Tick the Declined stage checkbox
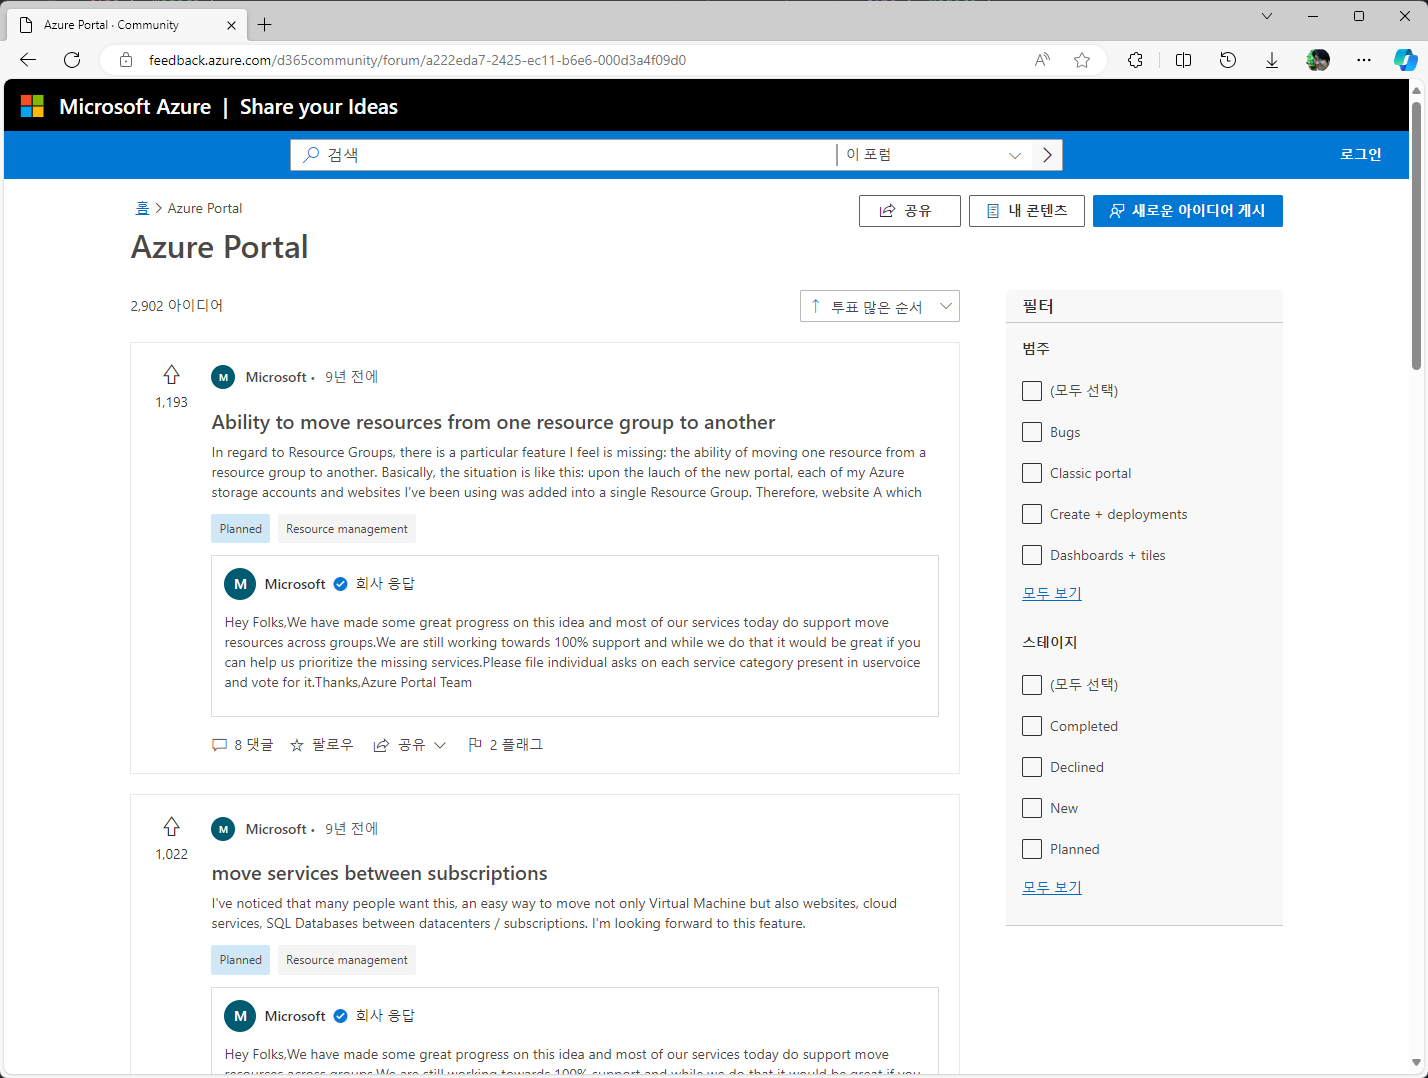1428x1078 pixels. 1032,767
